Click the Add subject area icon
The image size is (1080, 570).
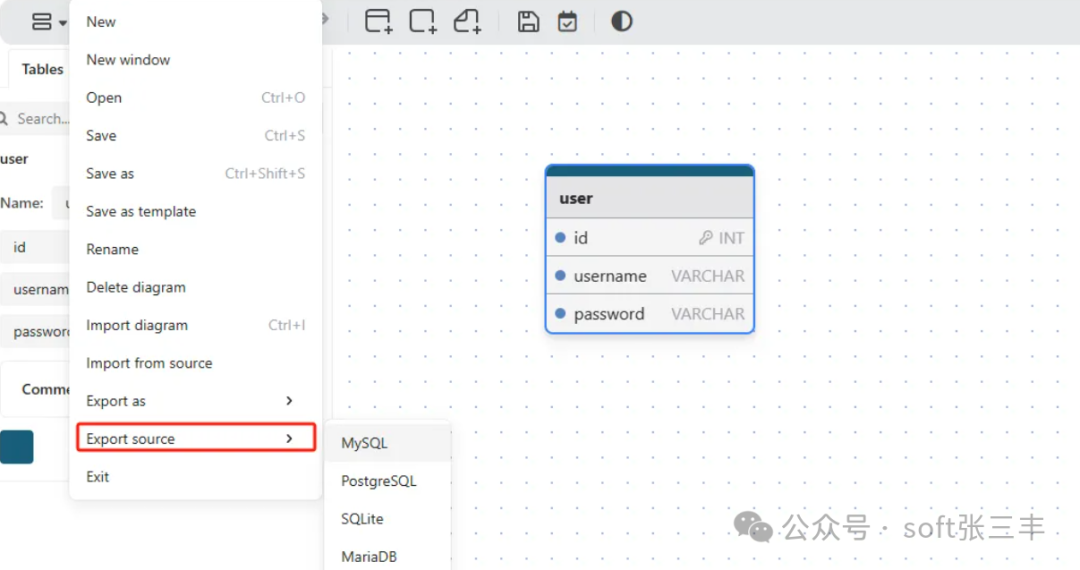point(423,21)
